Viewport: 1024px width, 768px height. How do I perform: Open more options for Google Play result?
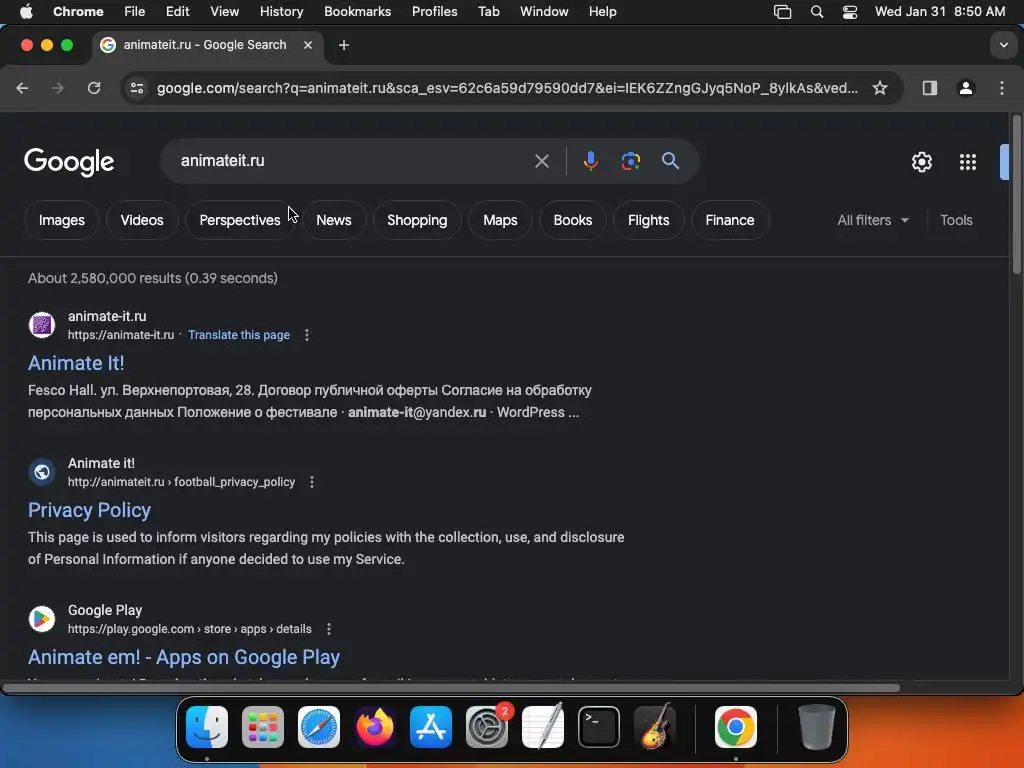328,629
